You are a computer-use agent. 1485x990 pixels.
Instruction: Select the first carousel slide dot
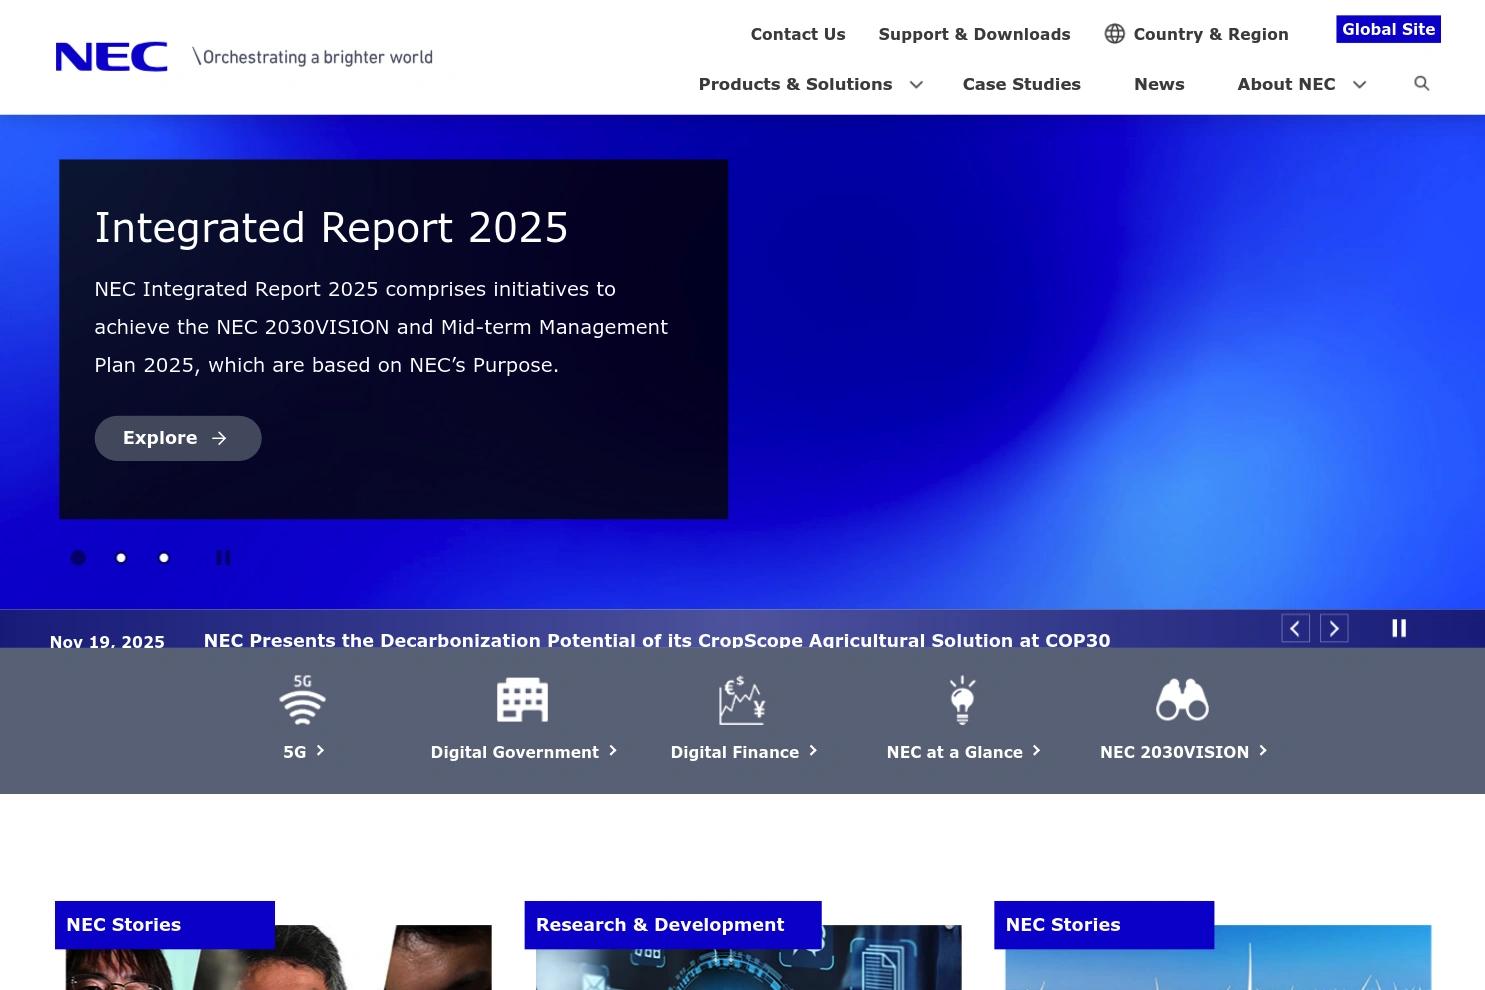pyautogui.click(x=78, y=558)
